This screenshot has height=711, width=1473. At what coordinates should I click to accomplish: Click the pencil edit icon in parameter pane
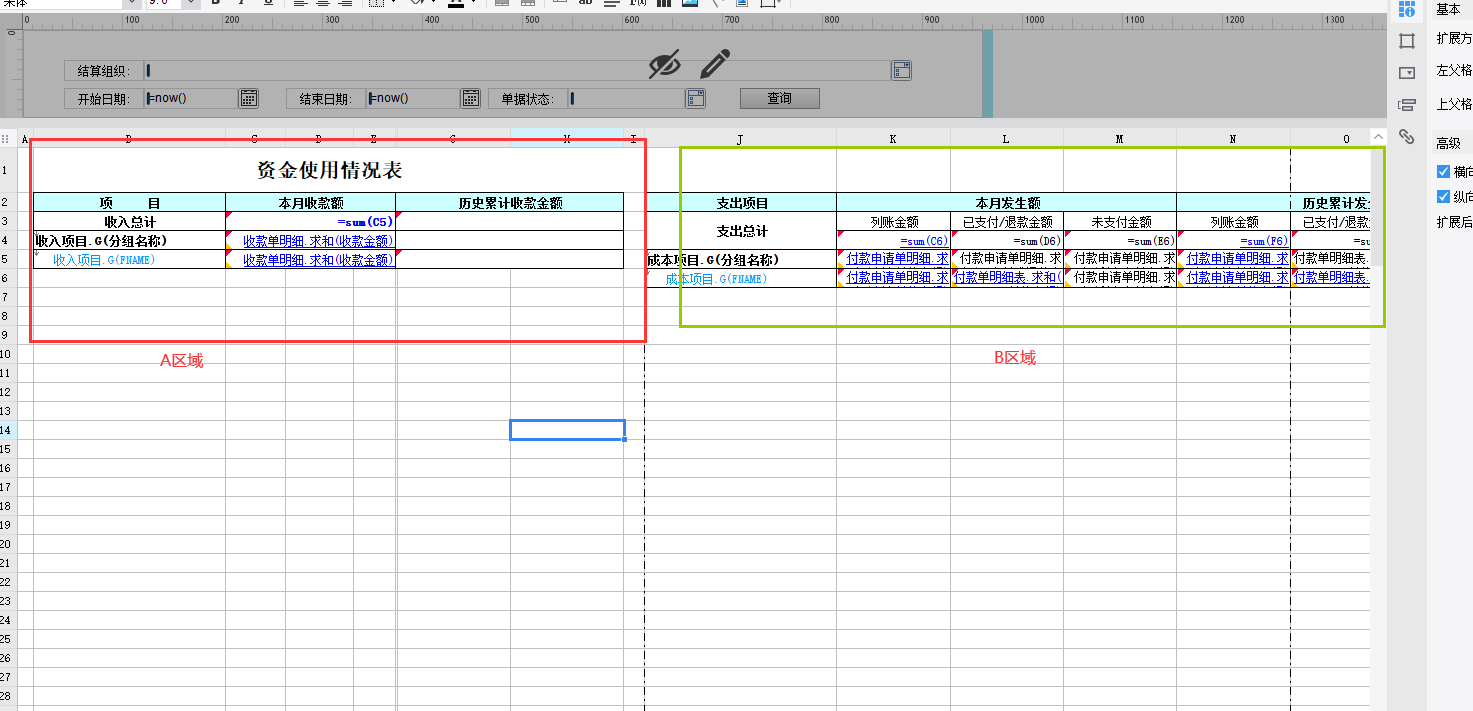click(715, 64)
